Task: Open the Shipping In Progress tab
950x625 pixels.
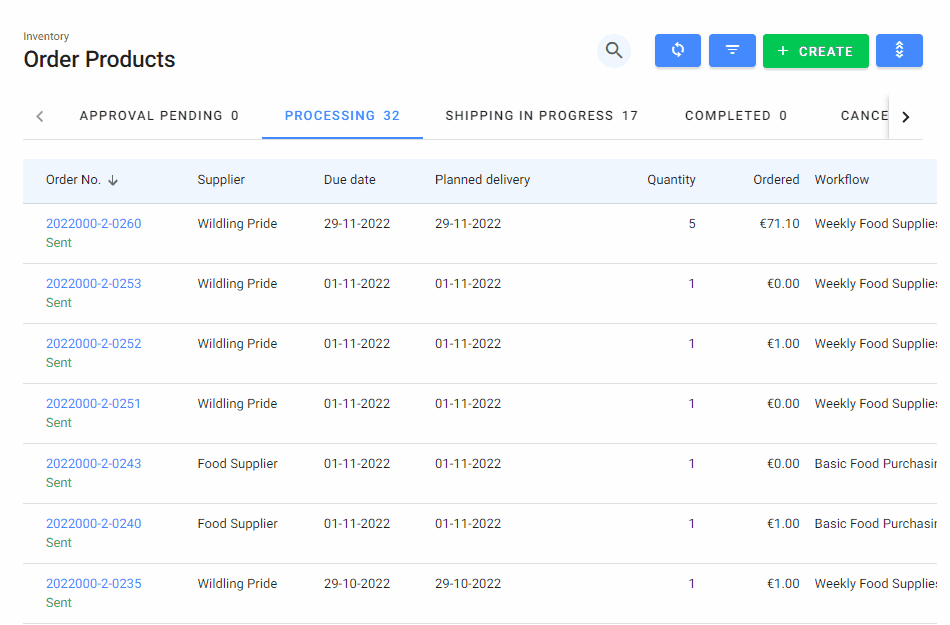Action: point(541,116)
